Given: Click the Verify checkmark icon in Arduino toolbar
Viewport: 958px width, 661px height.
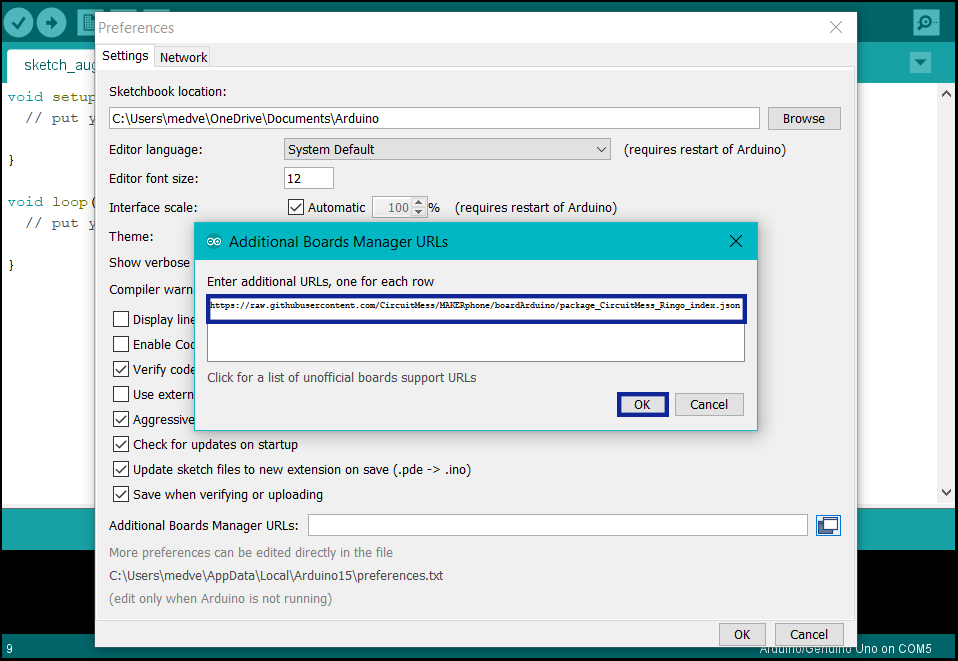Looking at the screenshot, I should pos(18,23).
